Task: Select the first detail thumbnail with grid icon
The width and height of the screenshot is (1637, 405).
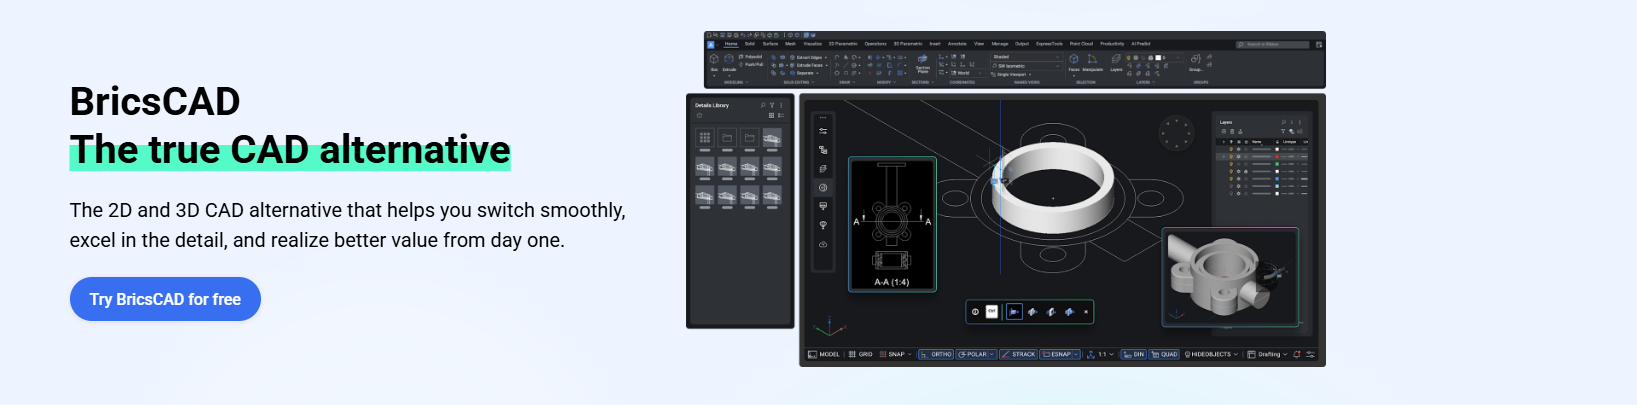Action: [705, 138]
